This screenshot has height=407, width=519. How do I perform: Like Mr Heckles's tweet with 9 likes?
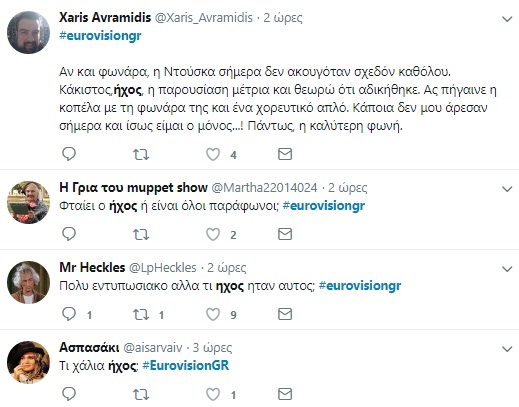[x=213, y=314]
